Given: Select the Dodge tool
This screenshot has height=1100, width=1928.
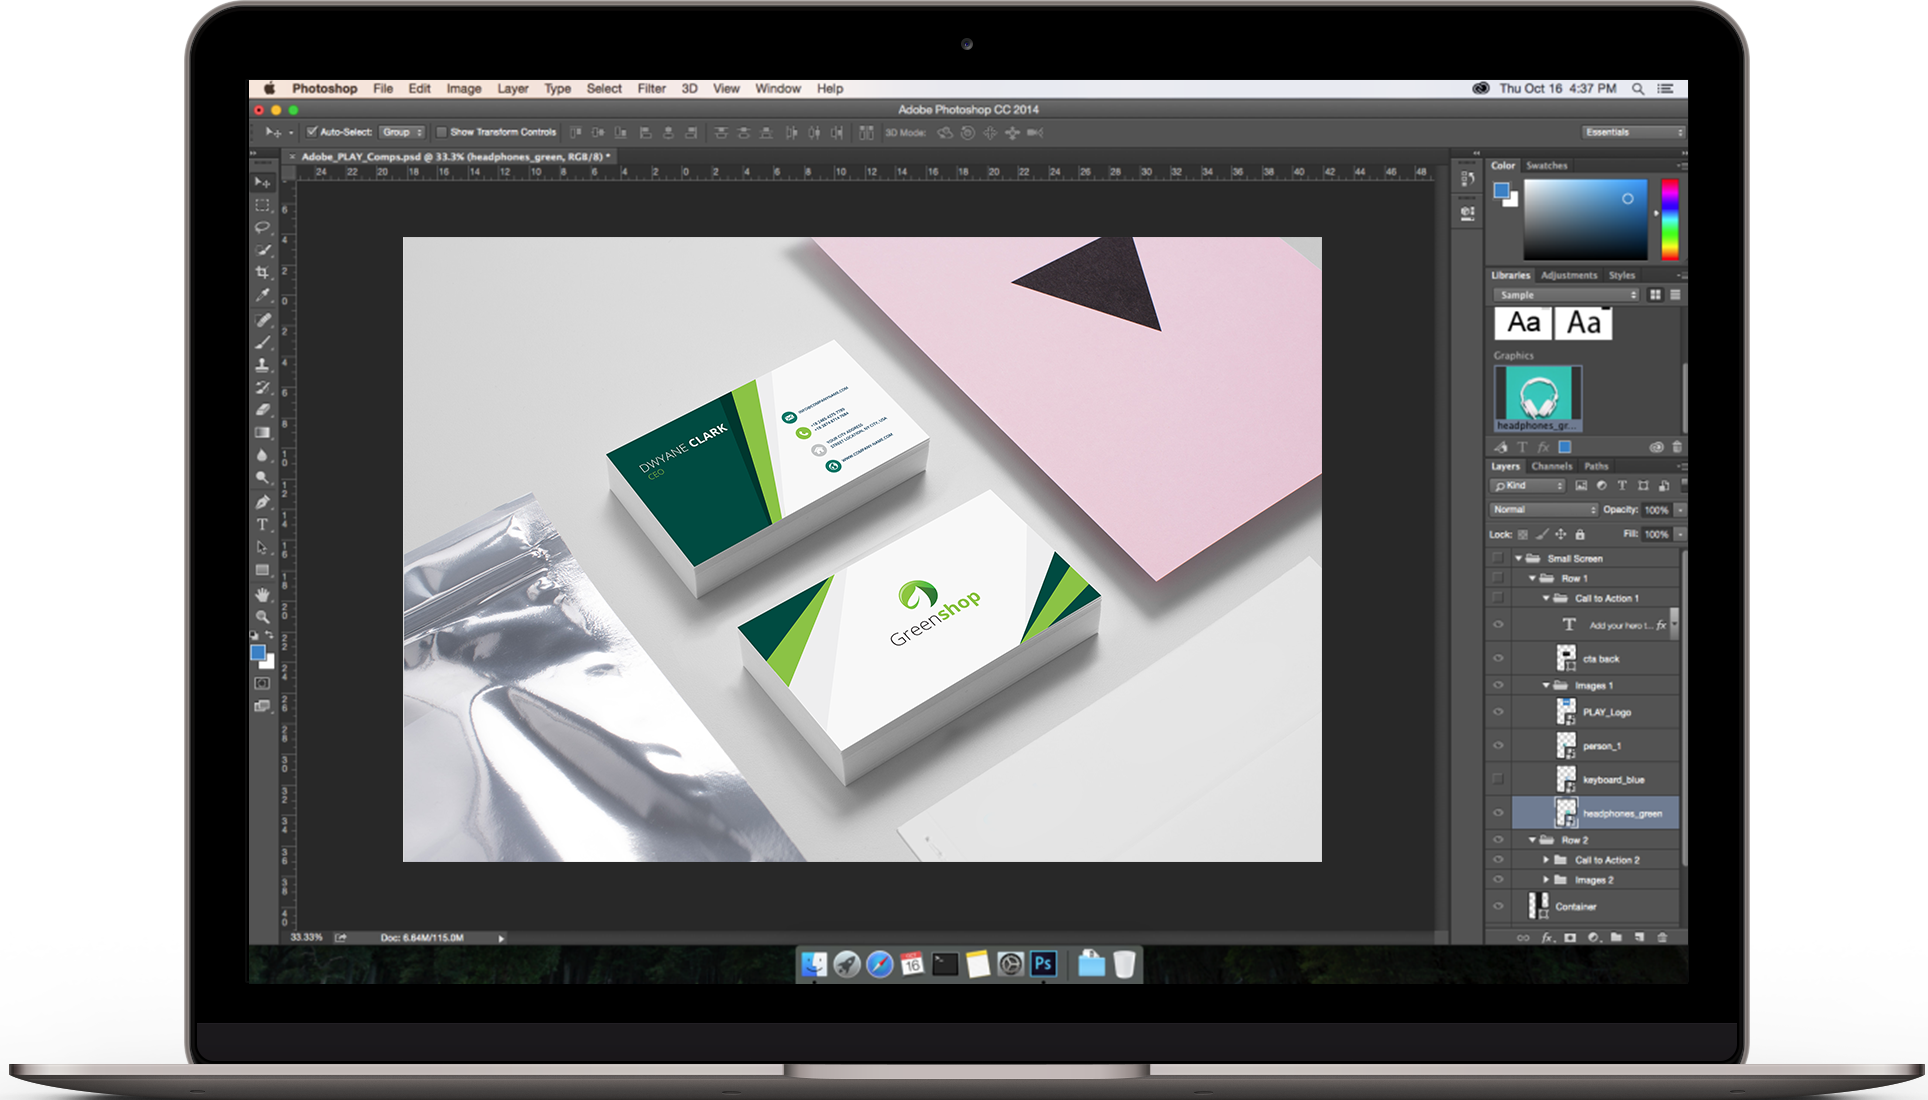Looking at the screenshot, I should (262, 479).
